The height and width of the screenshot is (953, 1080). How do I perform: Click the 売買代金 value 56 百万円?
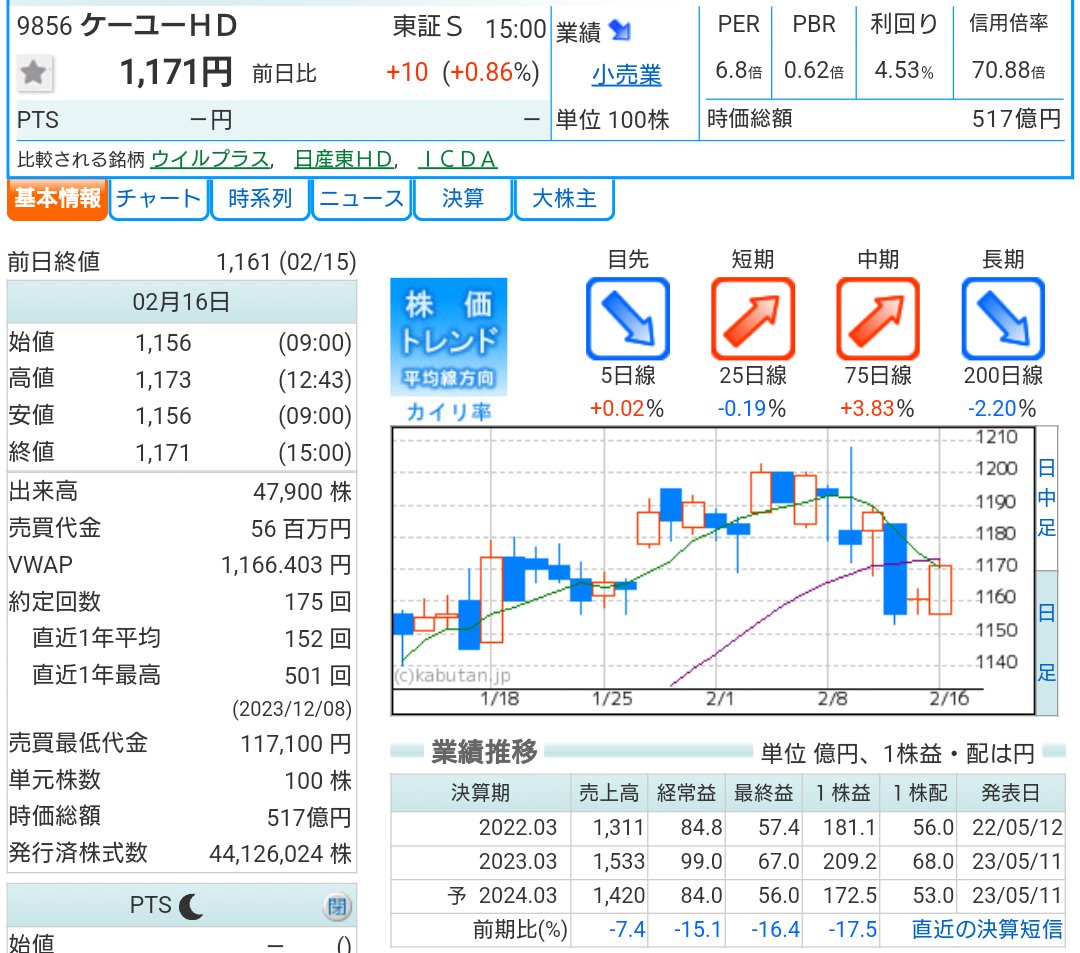click(x=301, y=529)
